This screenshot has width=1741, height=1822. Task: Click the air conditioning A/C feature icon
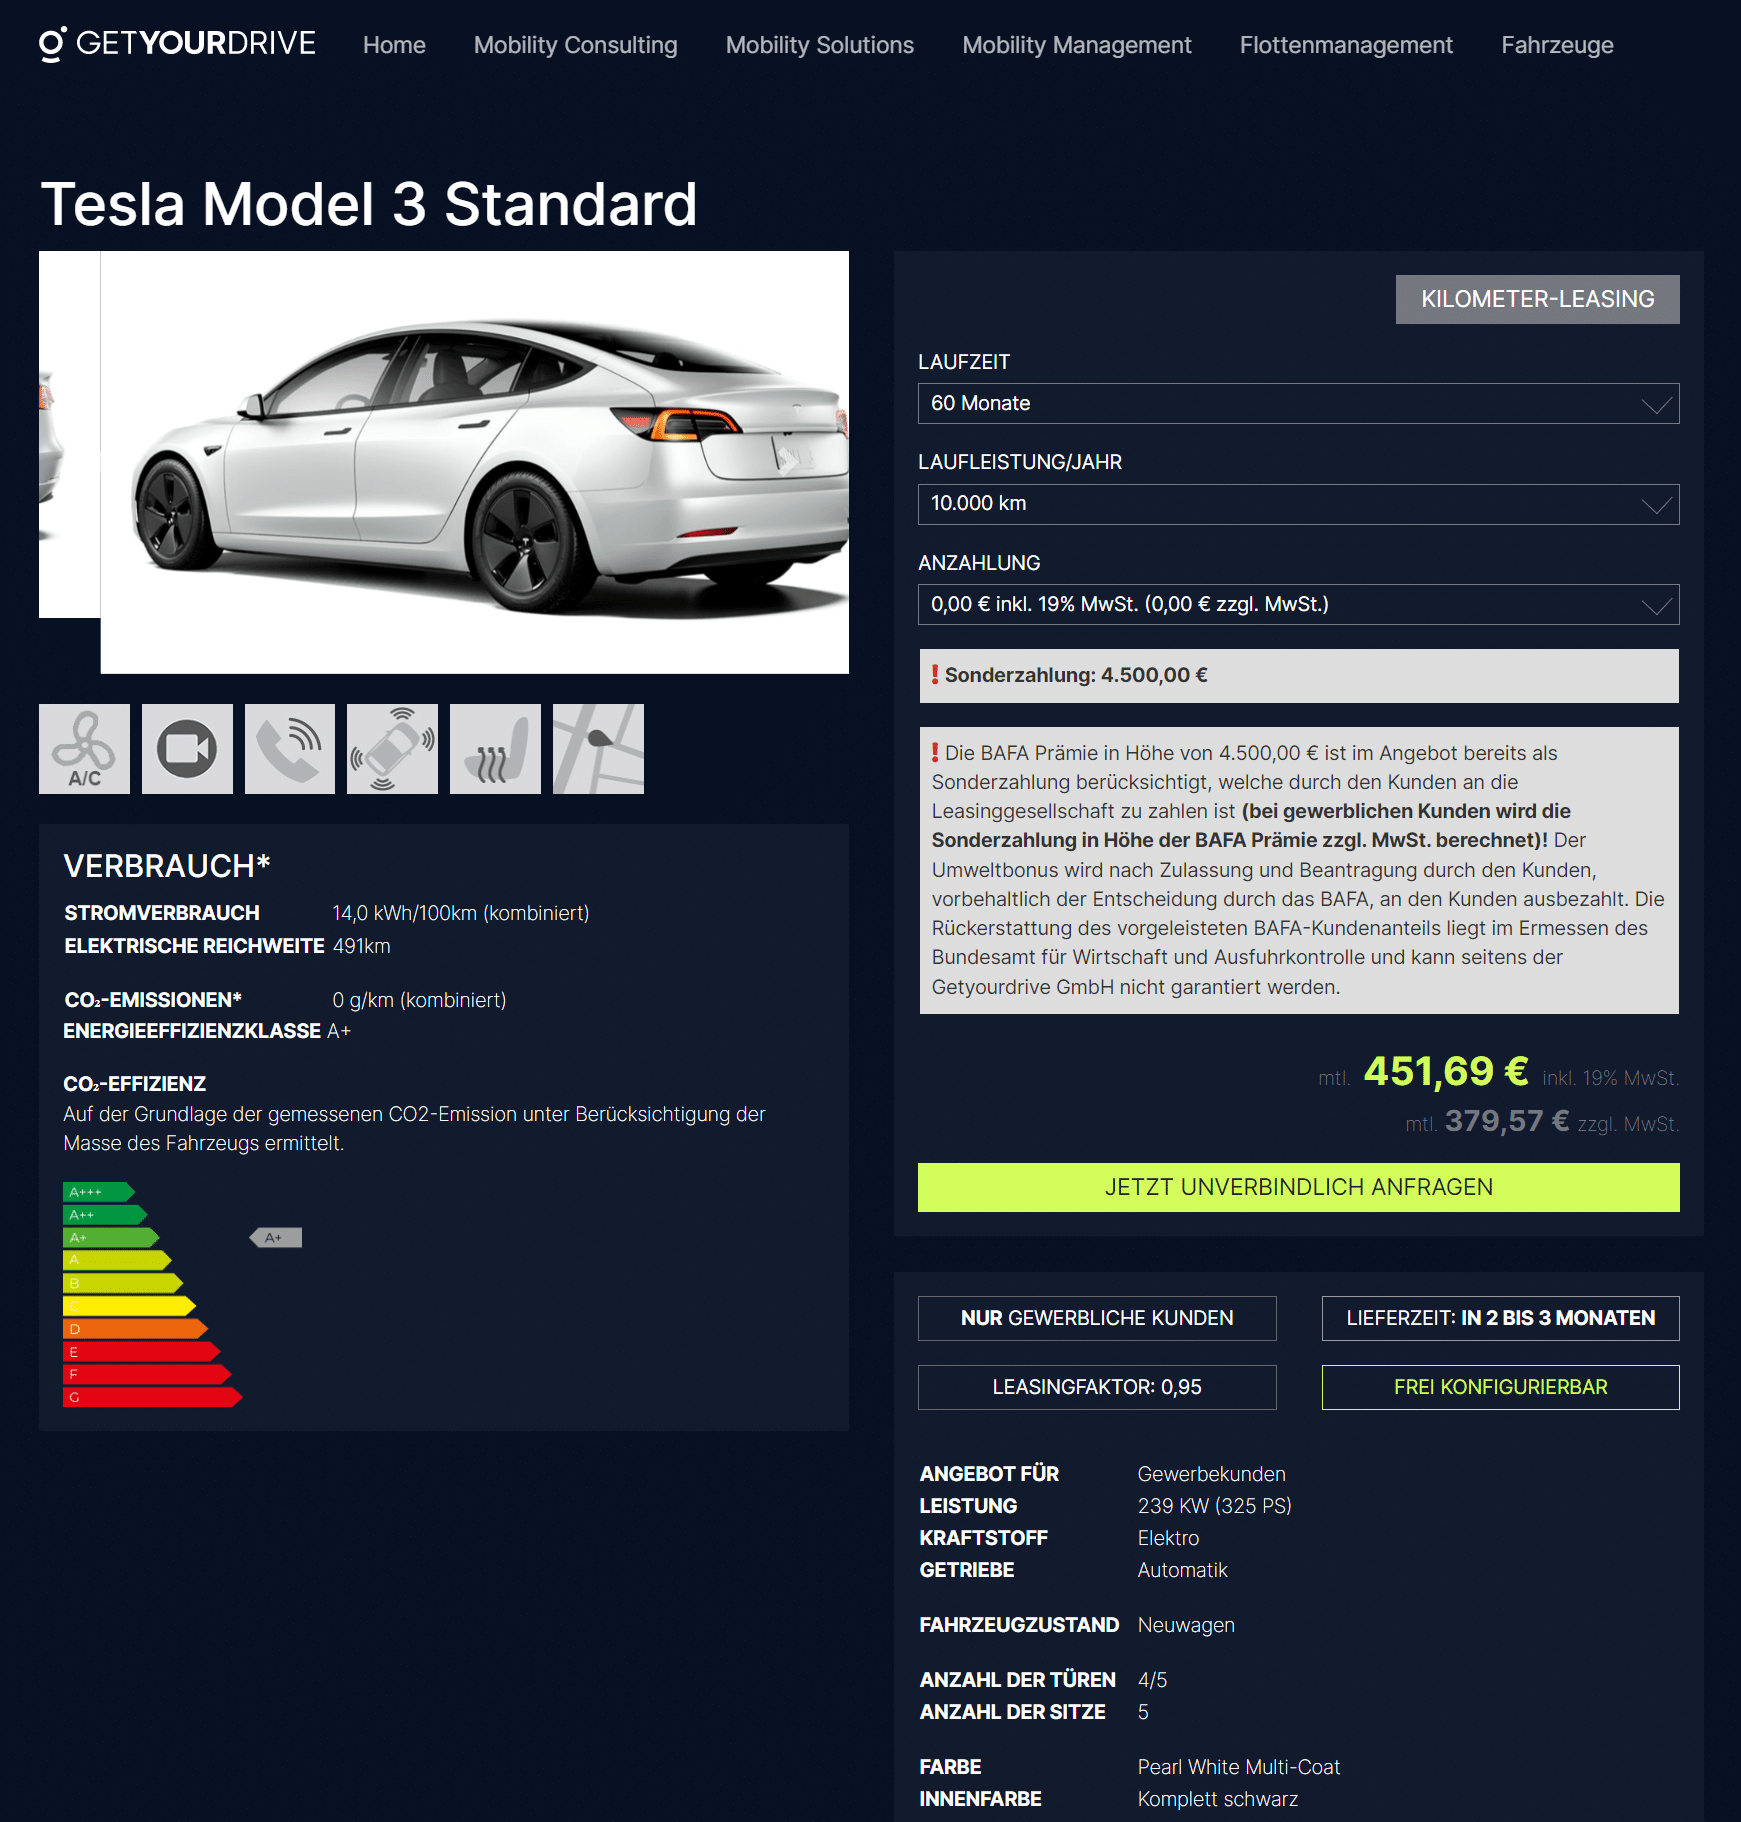84,749
